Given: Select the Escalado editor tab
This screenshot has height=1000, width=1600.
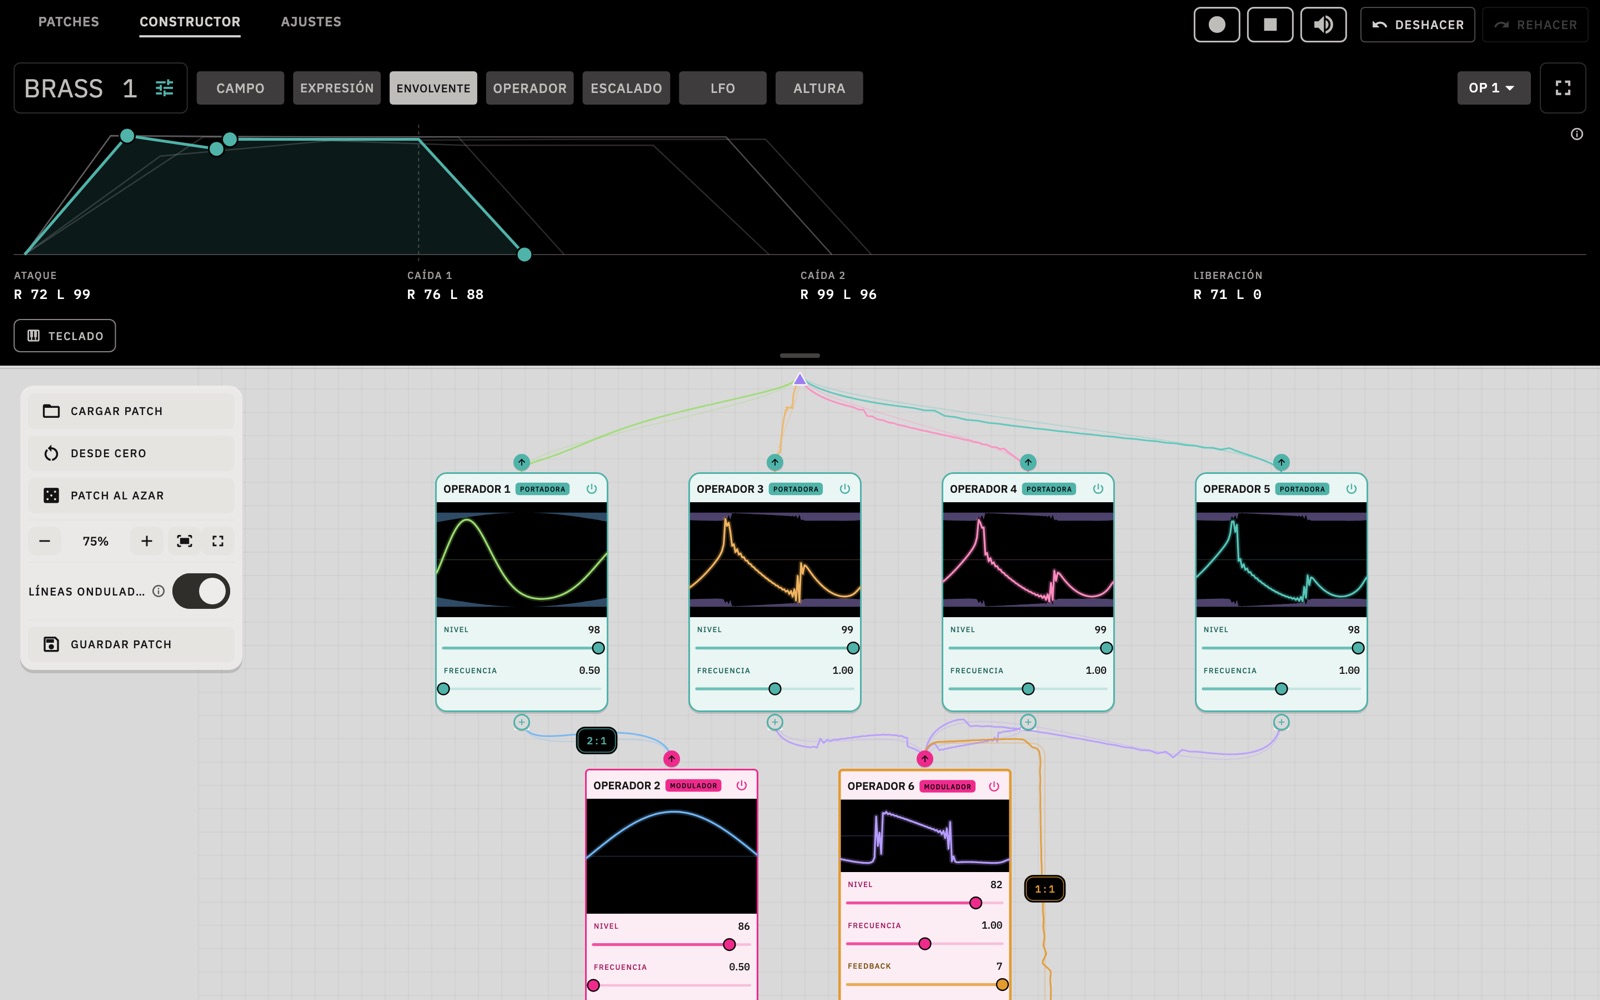Looking at the screenshot, I should tap(626, 88).
